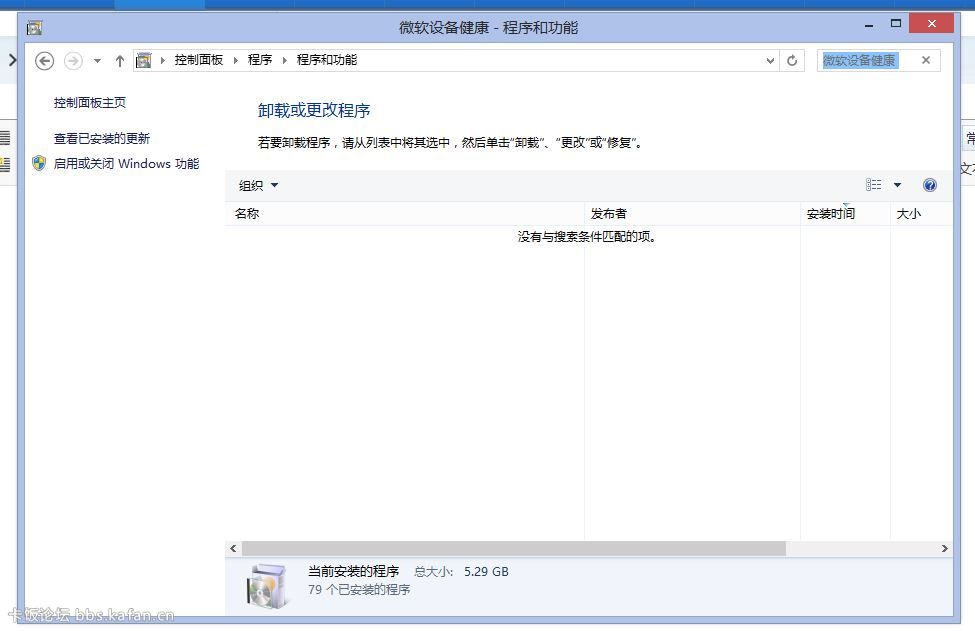Click the installed programs icon in details pane
Image resolution: width=975 pixels, height=631 pixels.
click(268, 586)
